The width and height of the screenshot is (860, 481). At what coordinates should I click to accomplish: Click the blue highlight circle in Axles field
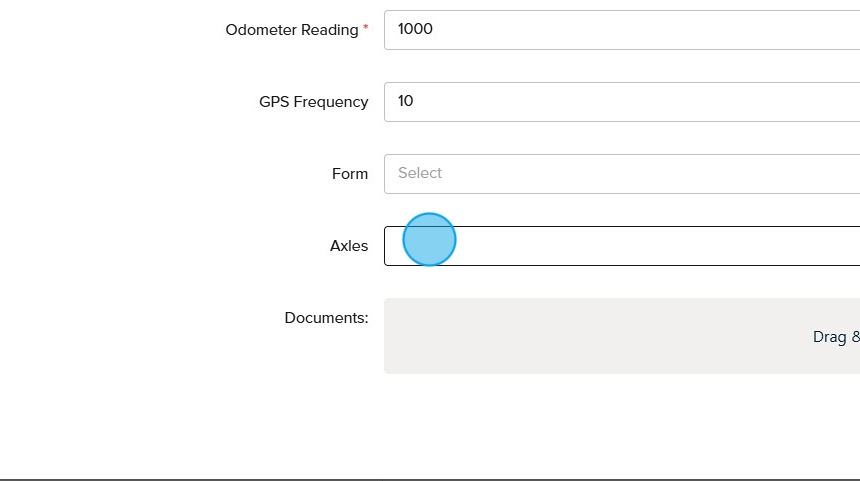[430, 240]
